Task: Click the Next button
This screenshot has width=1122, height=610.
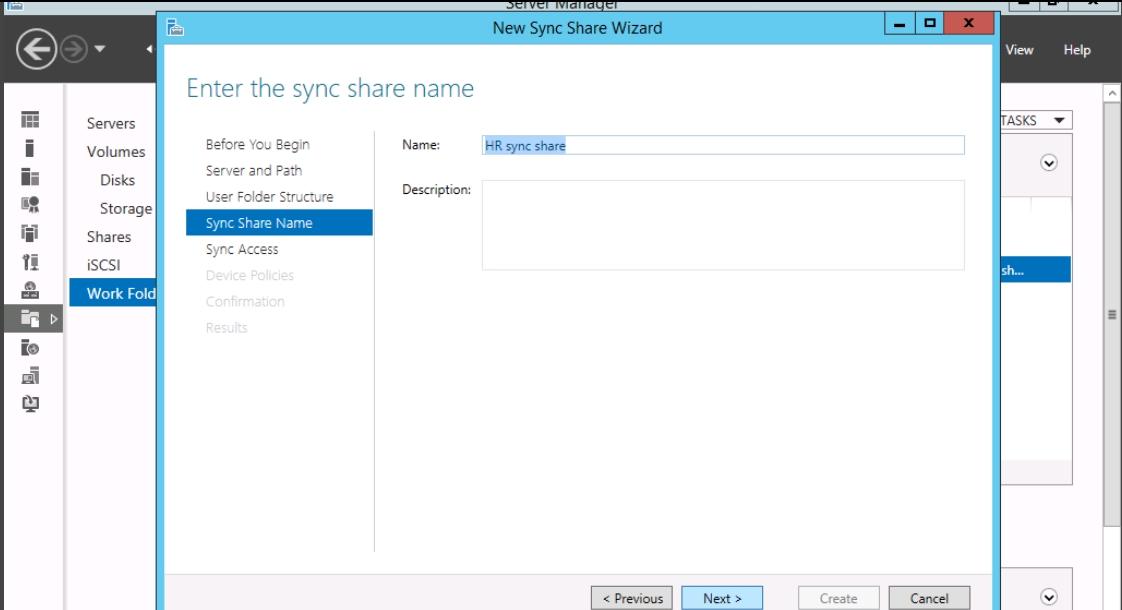Action: pos(722,598)
